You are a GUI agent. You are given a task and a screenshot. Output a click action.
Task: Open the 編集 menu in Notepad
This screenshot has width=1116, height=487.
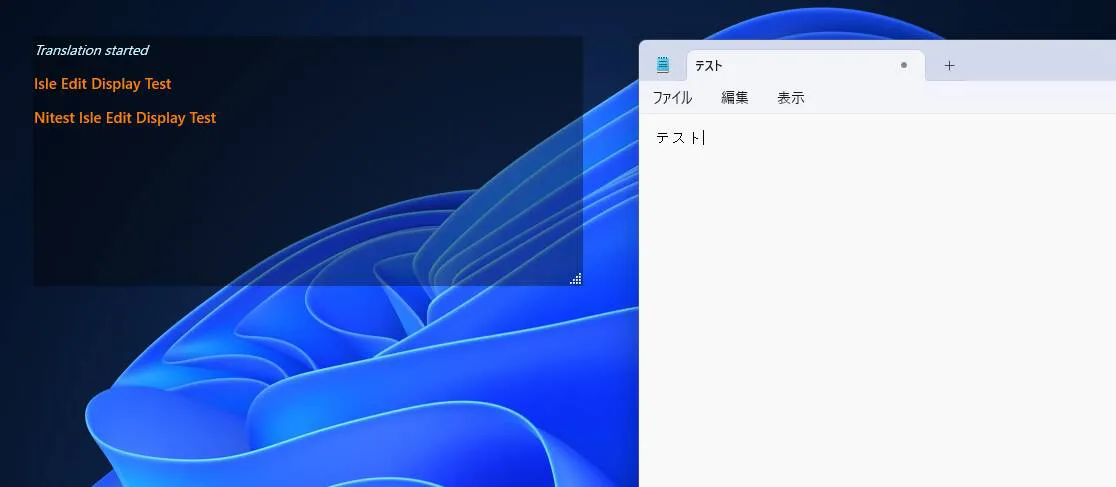(735, 98)
